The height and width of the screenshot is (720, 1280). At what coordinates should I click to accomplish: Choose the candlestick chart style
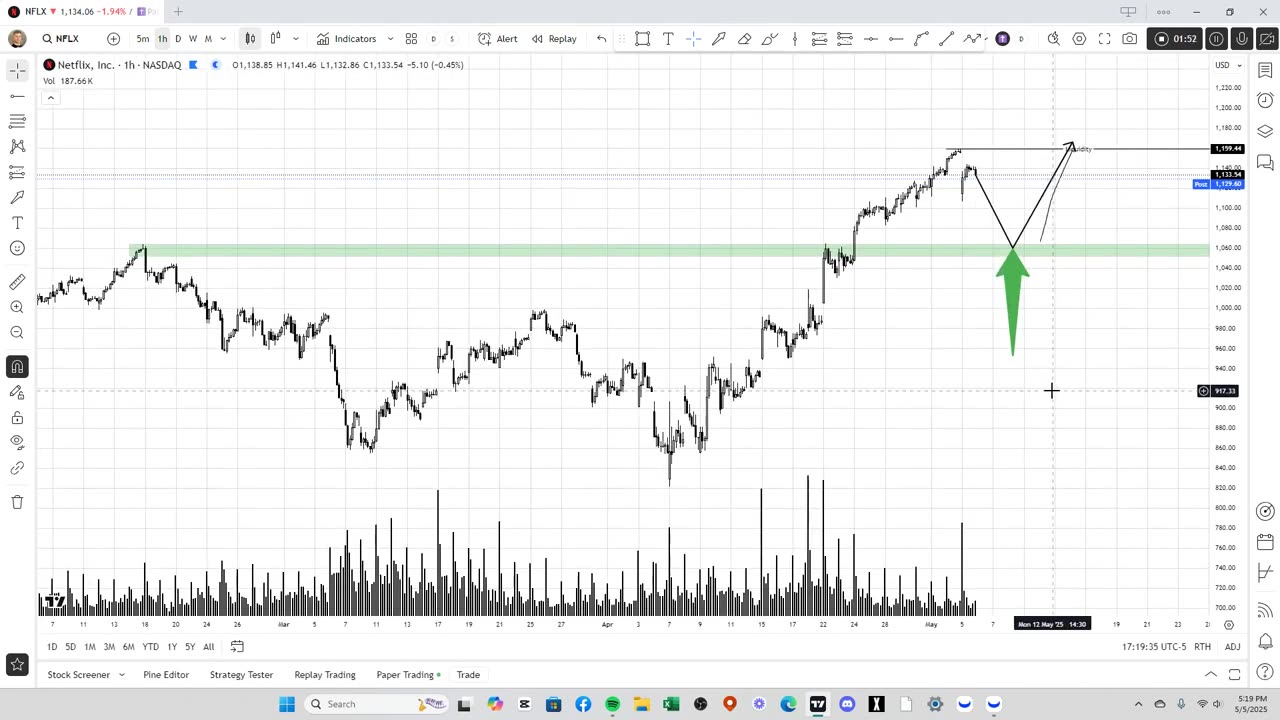250,39
